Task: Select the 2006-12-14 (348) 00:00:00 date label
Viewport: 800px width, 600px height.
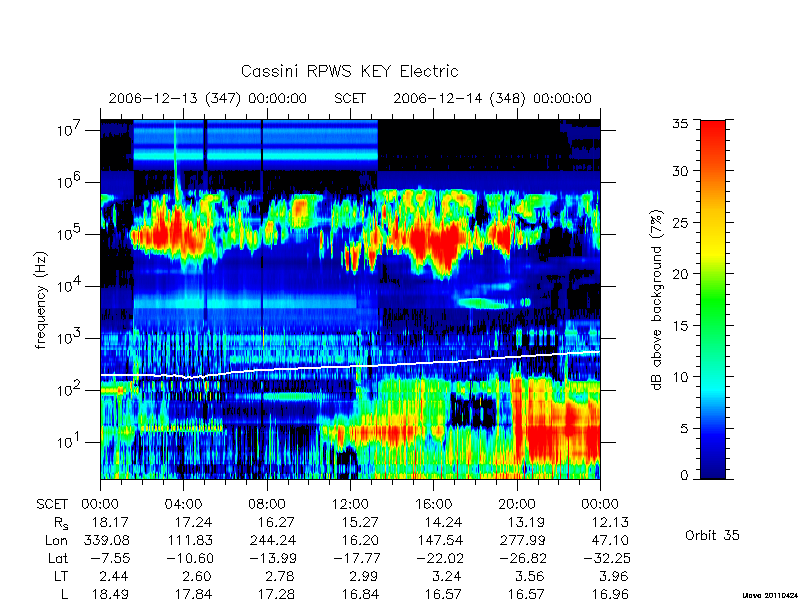Action: point(492,98)
